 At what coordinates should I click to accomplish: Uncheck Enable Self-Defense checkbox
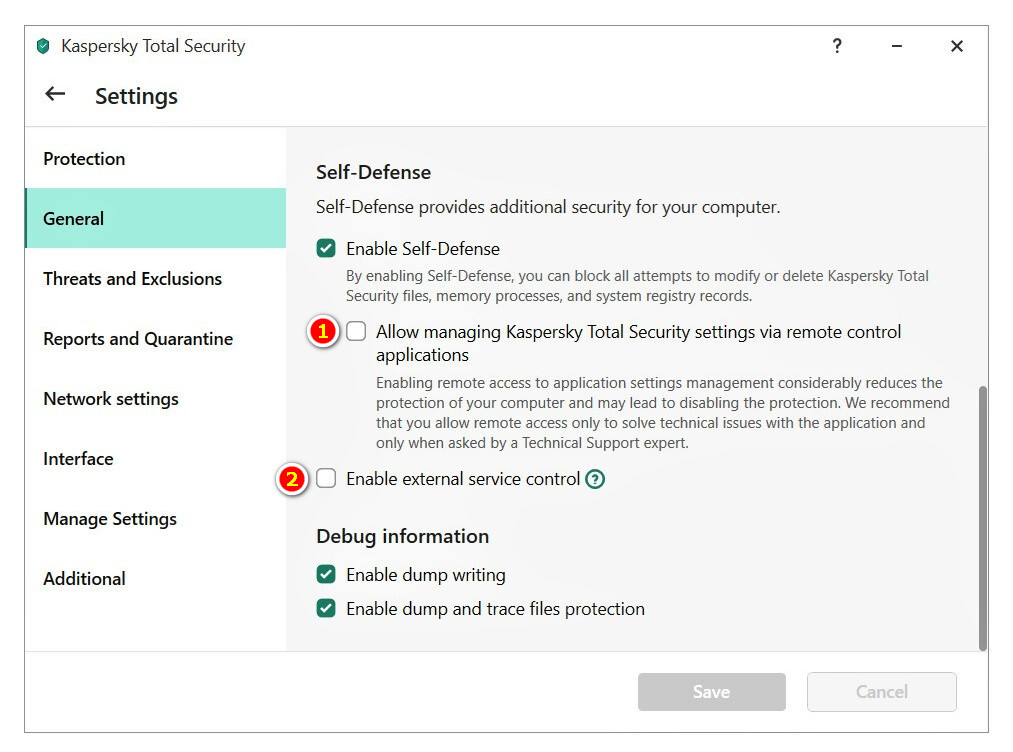(x=326, y=248)
